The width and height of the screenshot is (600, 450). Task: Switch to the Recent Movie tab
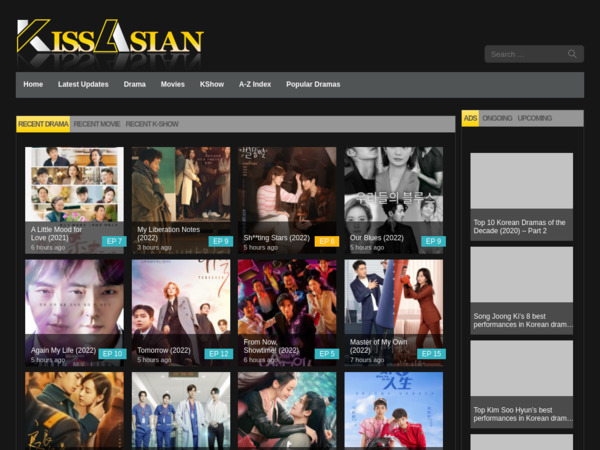tap(97, 124)
